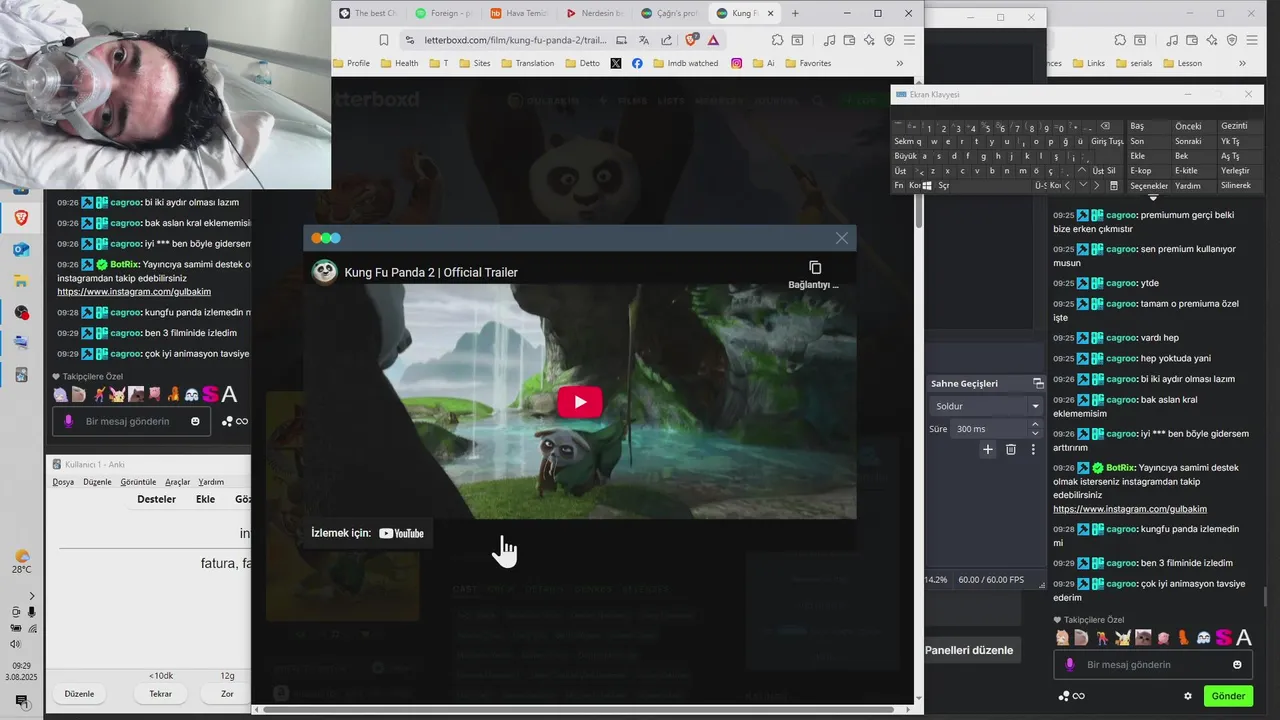
Task: Delete the selected scene transition
Action: pyautogui.click(x=1011, y=450)
